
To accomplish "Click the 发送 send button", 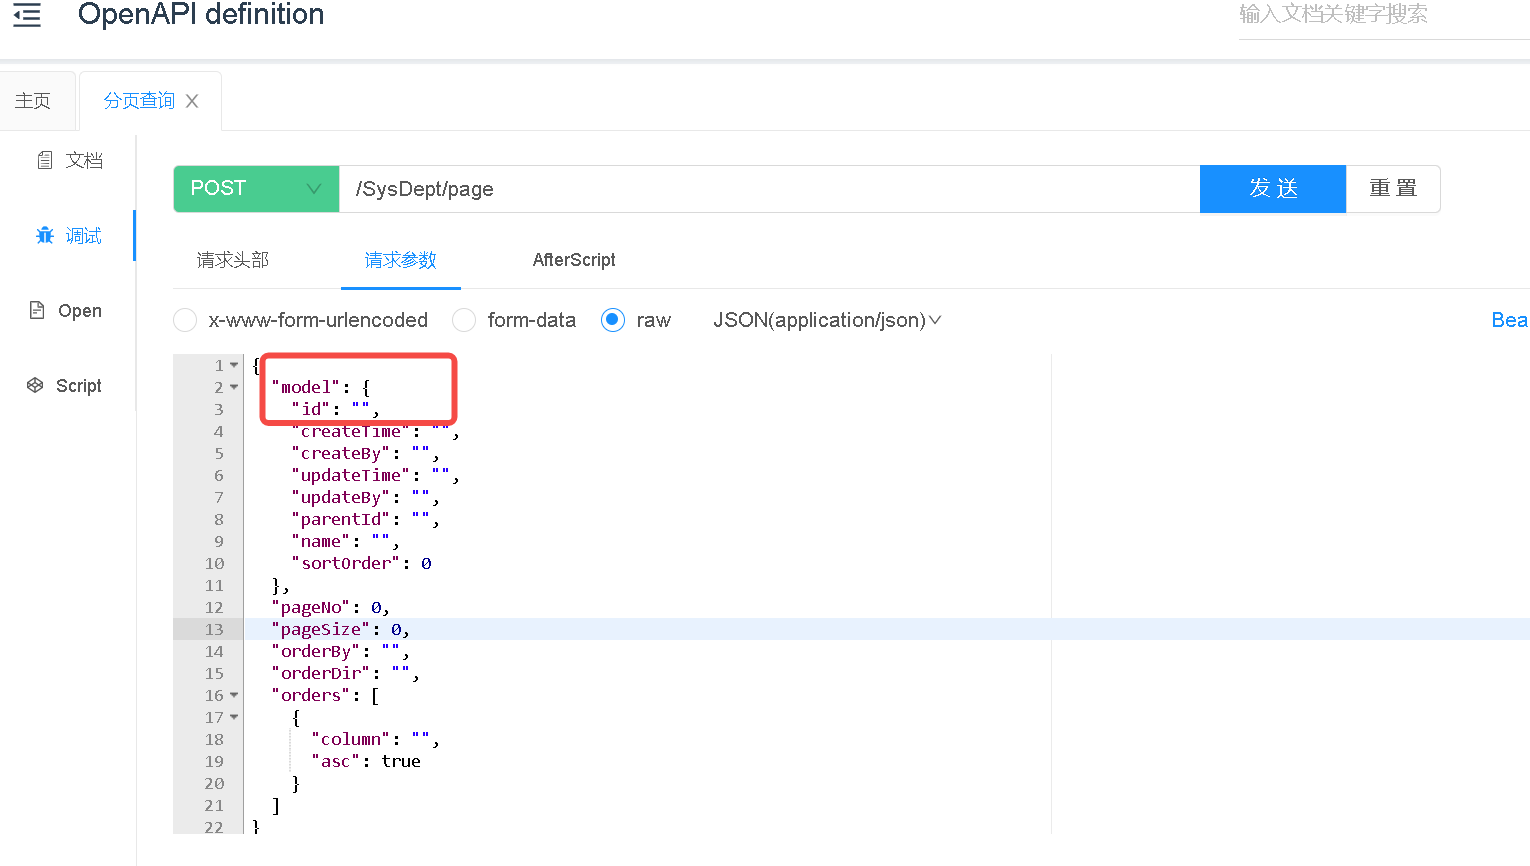I will tap(1272, 189).
